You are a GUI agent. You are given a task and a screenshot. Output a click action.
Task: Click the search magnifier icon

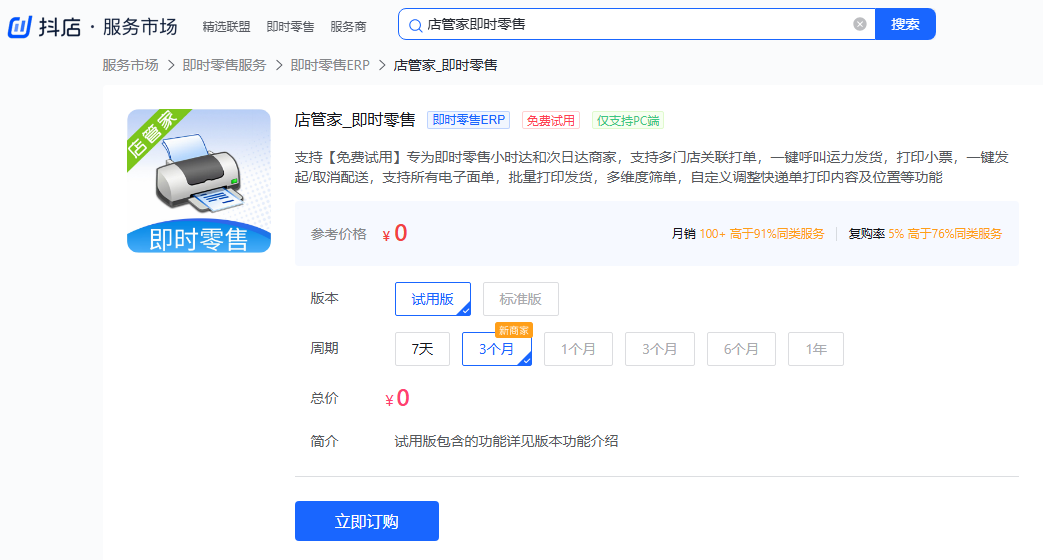[x=415, y=25]
